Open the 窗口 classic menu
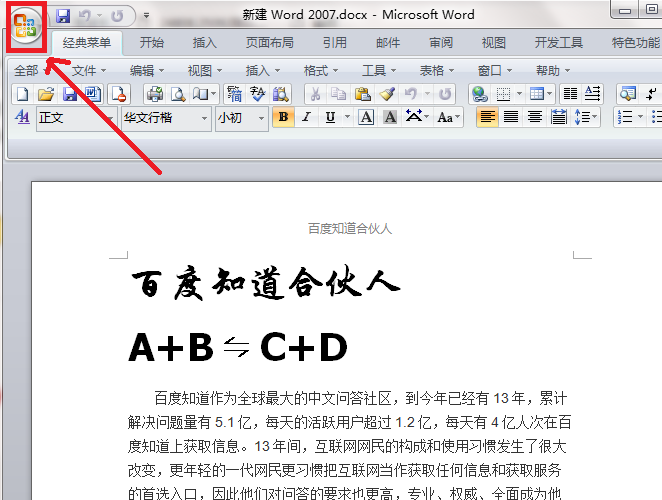This screenshot has width=662, height=500. click(494, 71)
